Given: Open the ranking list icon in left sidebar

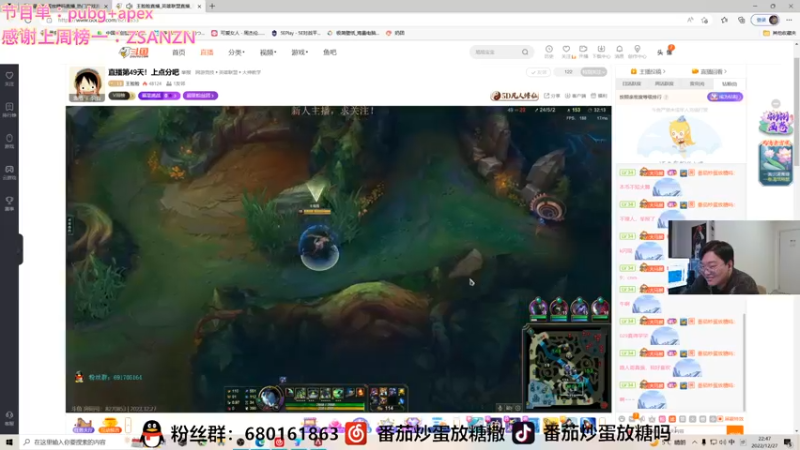Looking at the screenshot, I should (x=9, y=109).
